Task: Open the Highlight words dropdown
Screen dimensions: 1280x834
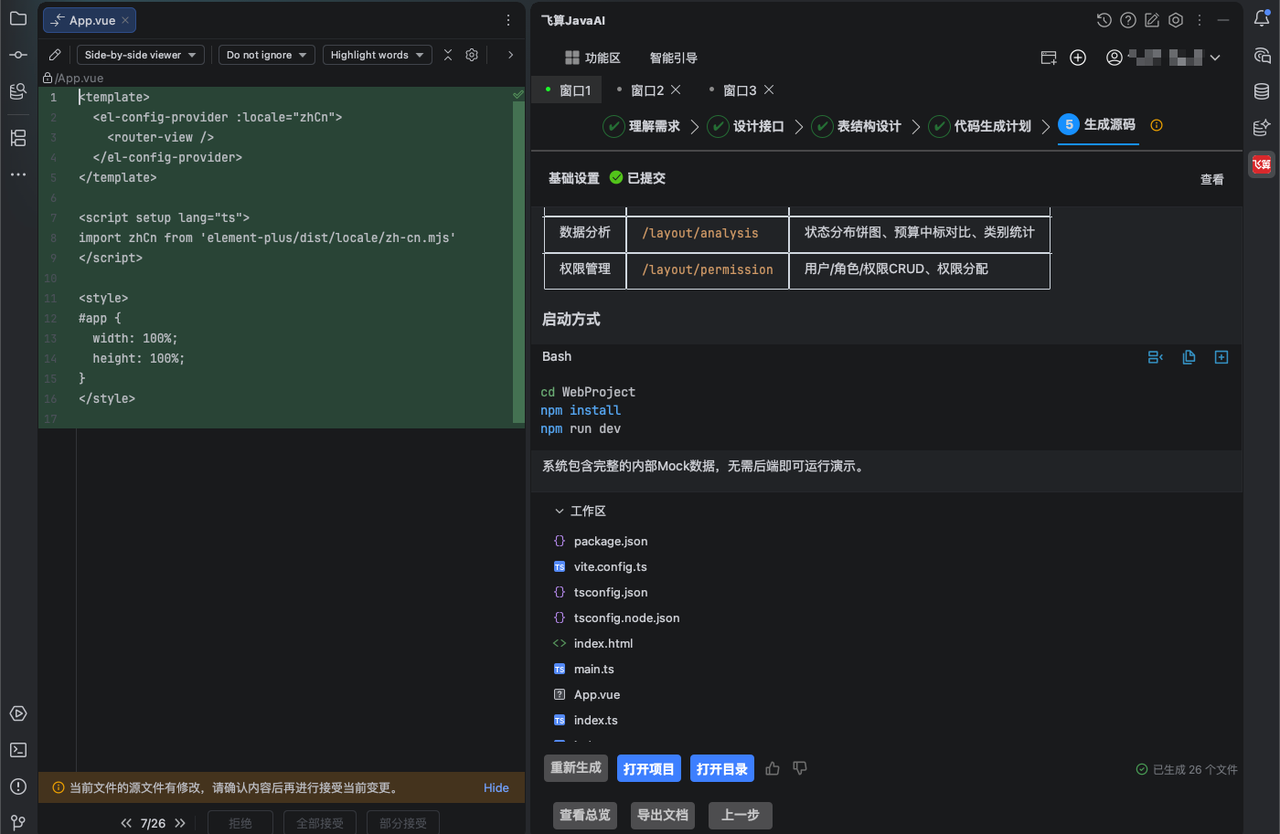Action: [x=377, y=55]
